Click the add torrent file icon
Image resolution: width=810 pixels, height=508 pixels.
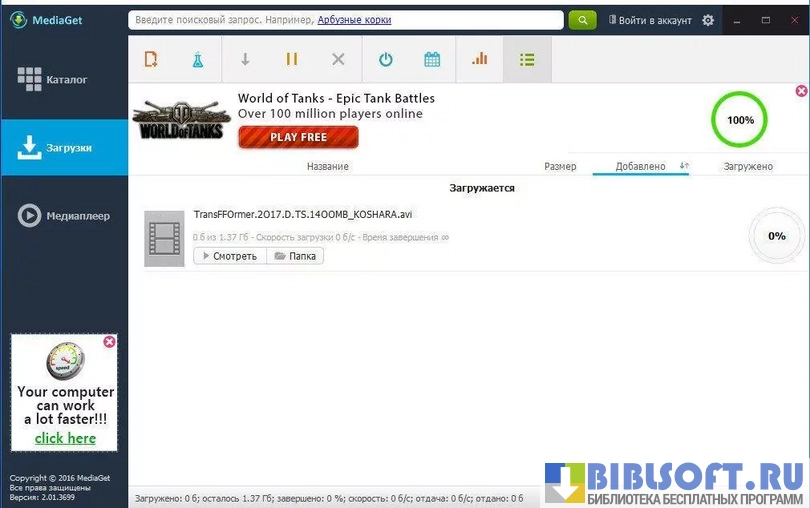[151, 60]
